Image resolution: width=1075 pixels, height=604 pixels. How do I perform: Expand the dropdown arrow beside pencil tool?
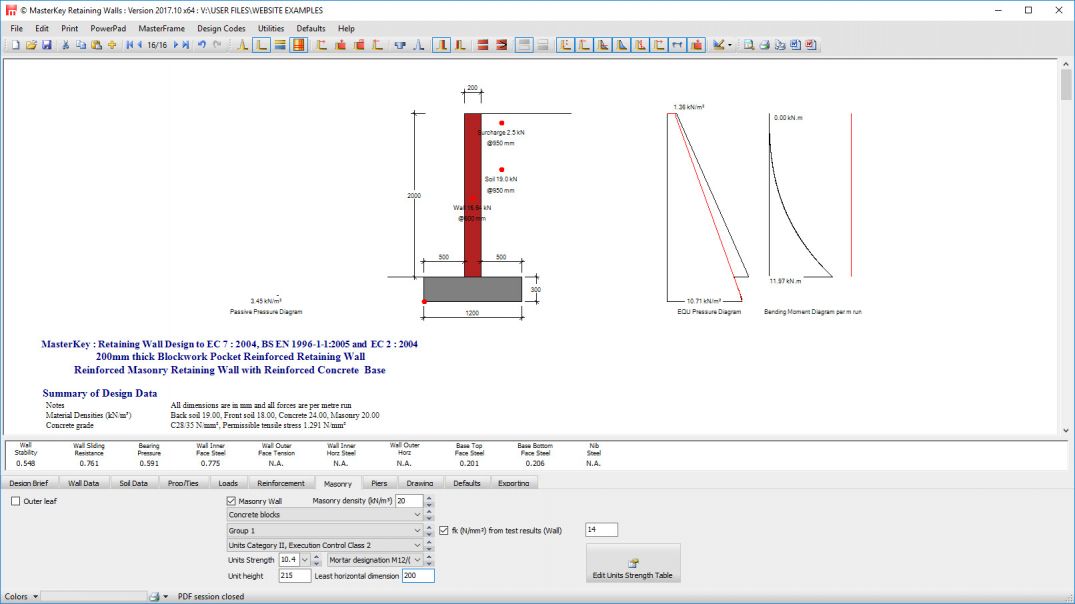(729, 45)
